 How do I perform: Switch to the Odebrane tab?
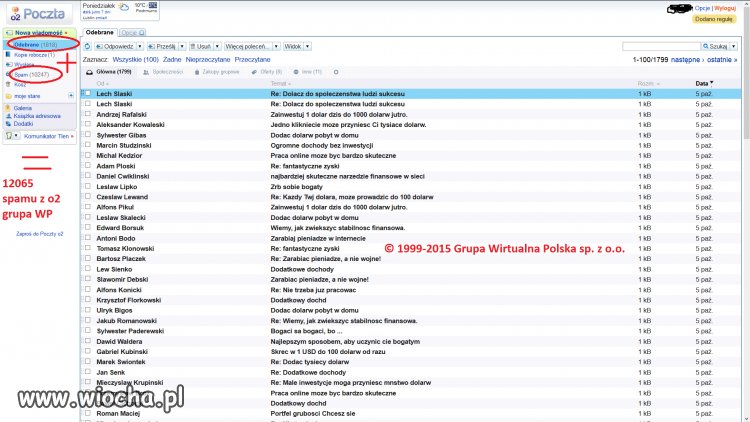pos(99,33)
